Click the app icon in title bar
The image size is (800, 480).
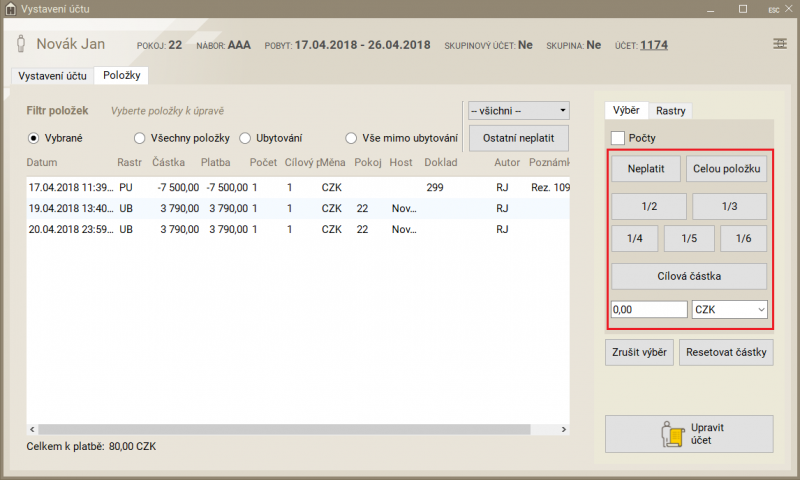pyautogui.click(x=10, y=9)
